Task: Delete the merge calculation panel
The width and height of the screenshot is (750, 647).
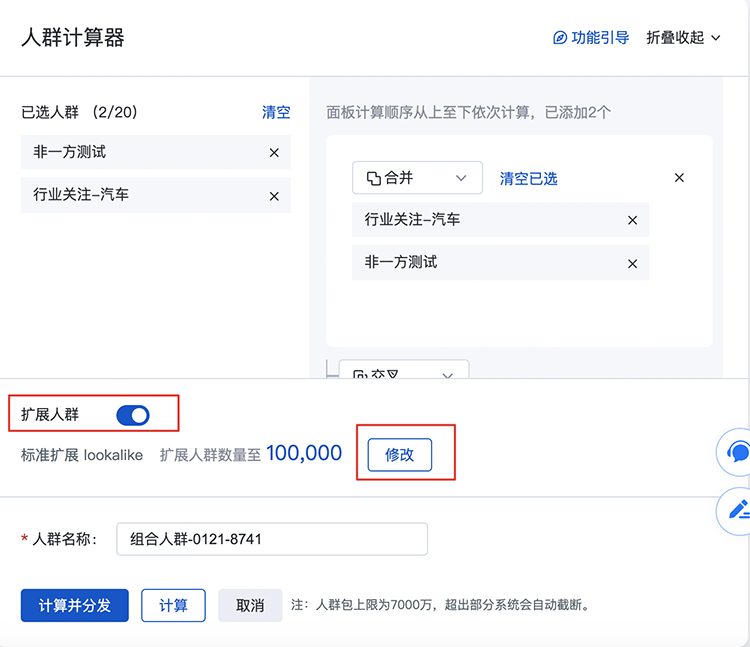Action: pyautogui.click(x=679, y=178)
